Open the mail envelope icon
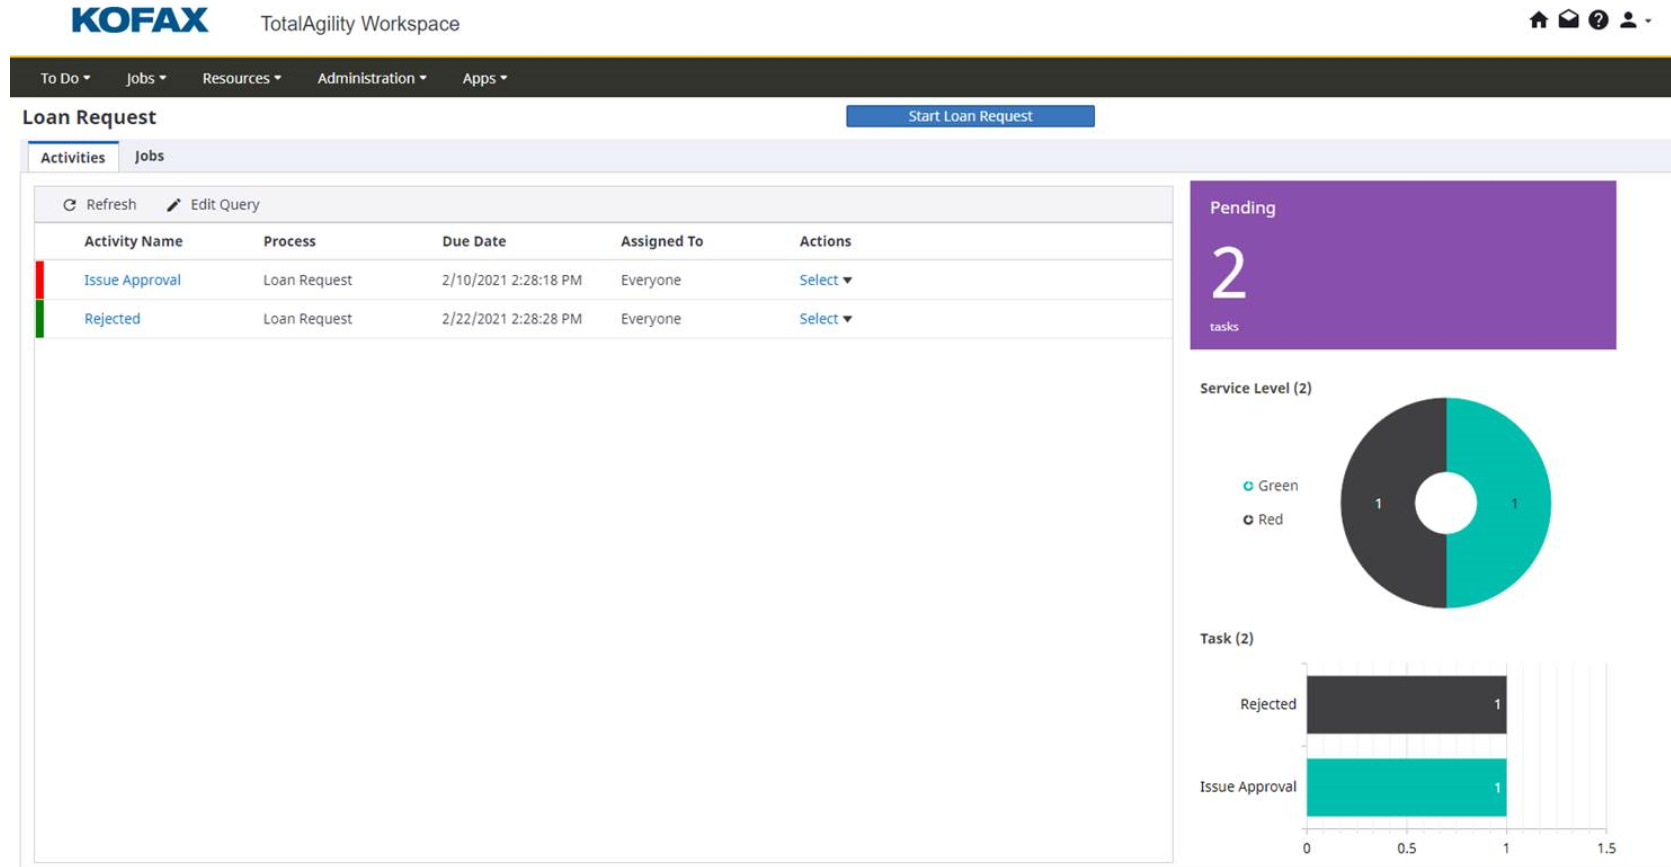The height and width of the screenshot is (867, 1671). pos(1568,20)
